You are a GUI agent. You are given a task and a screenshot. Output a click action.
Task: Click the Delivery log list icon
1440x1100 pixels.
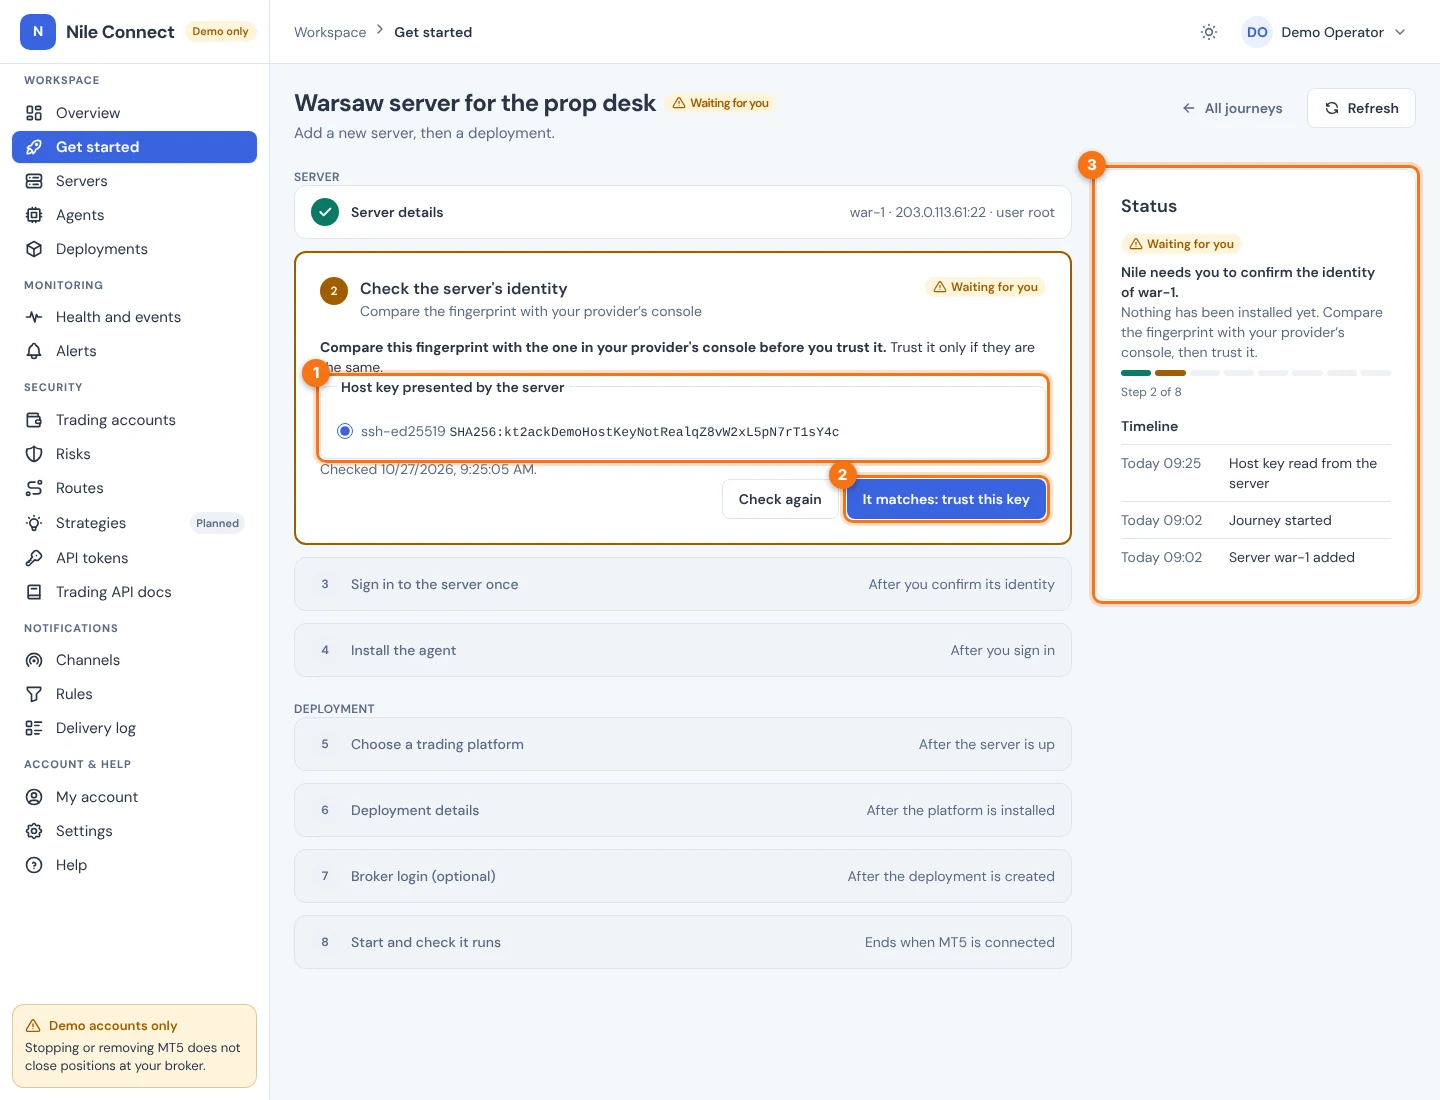pyautogui.click(x=34, y=728)
